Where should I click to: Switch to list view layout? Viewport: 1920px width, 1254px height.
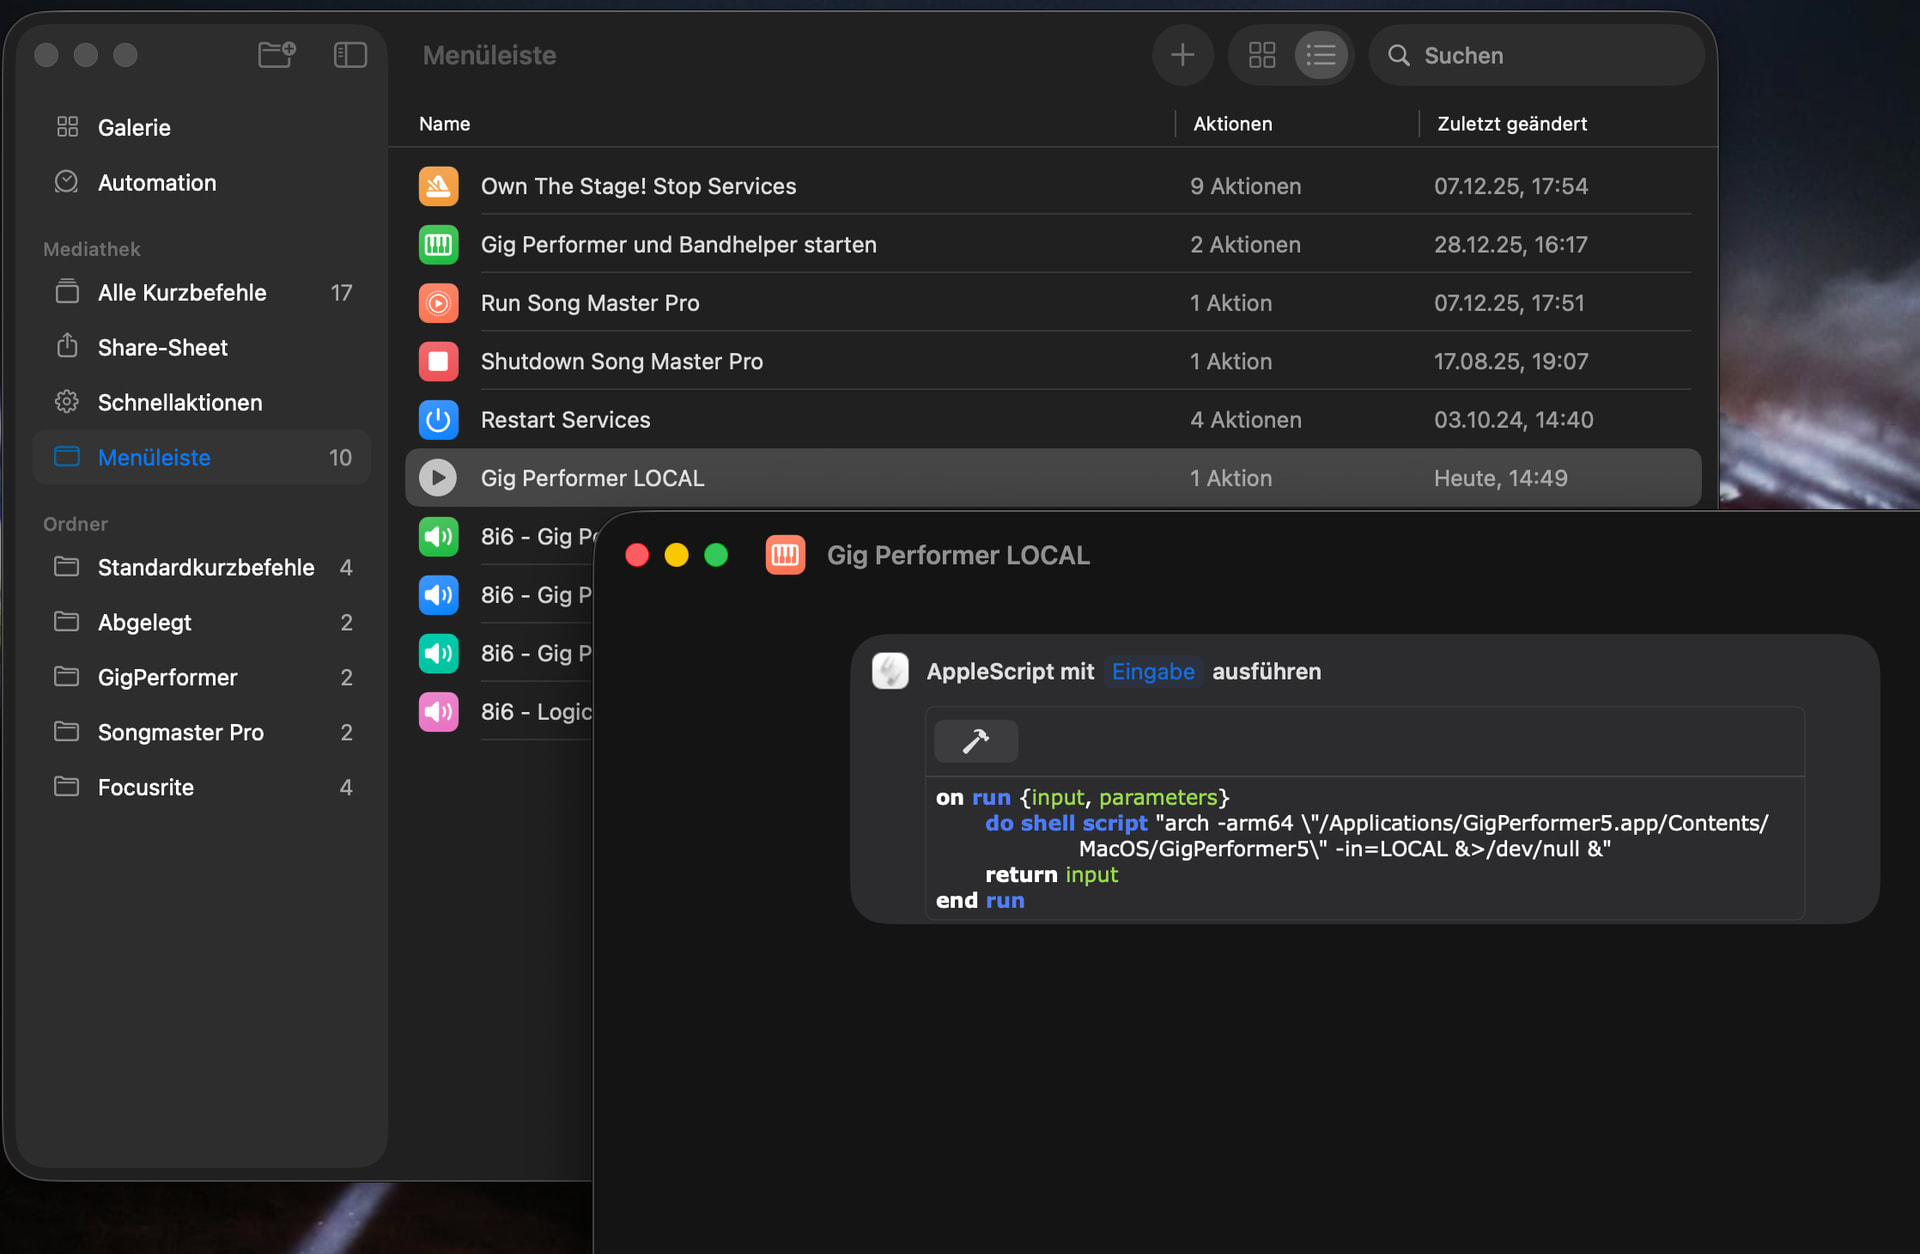point(1320,55)
